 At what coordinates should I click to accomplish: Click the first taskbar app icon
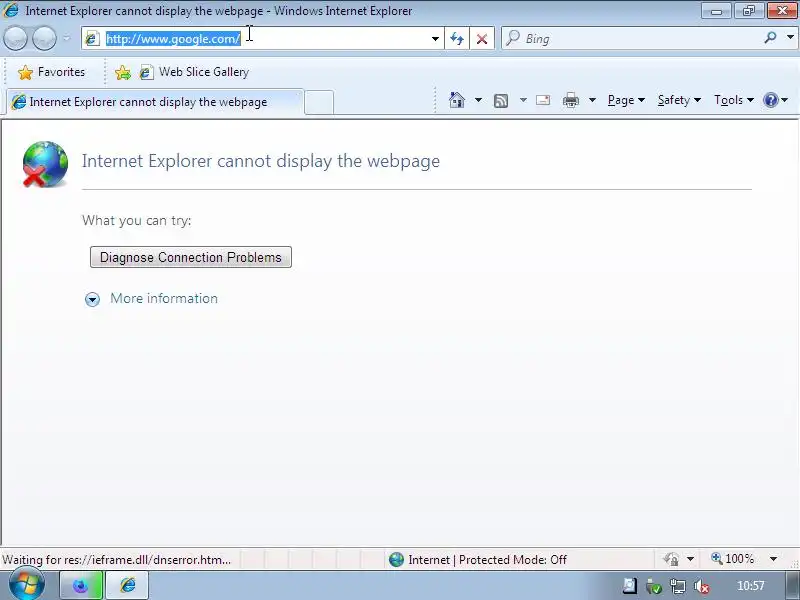(x=81, y=585)
